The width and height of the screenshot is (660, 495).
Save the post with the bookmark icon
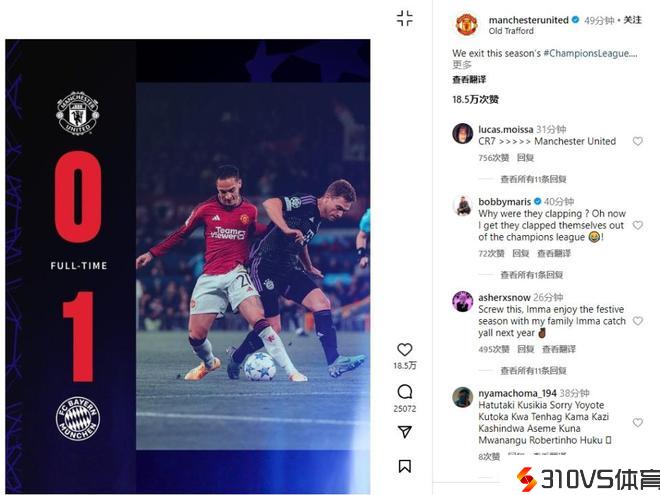(405, 466)
